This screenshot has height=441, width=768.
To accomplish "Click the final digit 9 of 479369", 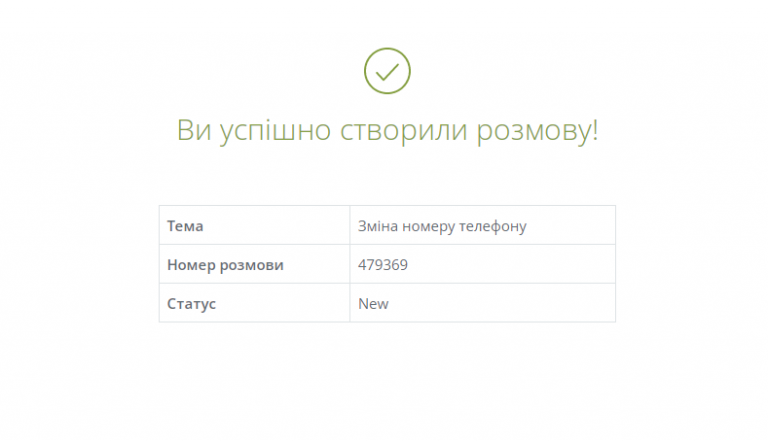I will pyautogui.click(x=404, y=265).
